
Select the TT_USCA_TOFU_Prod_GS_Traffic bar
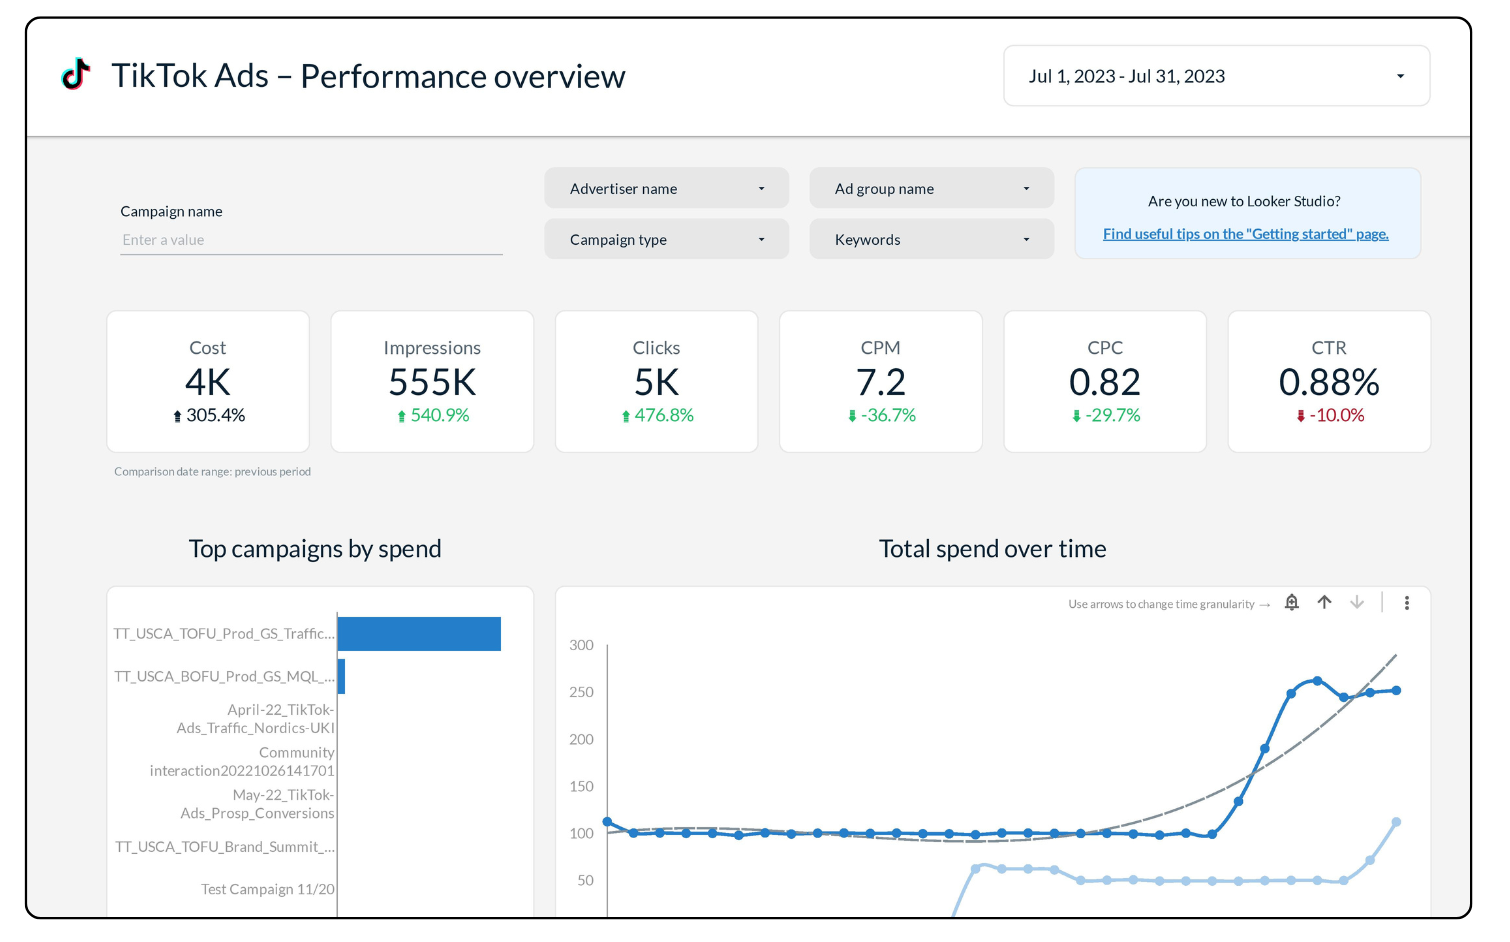[x=419, y=634]
